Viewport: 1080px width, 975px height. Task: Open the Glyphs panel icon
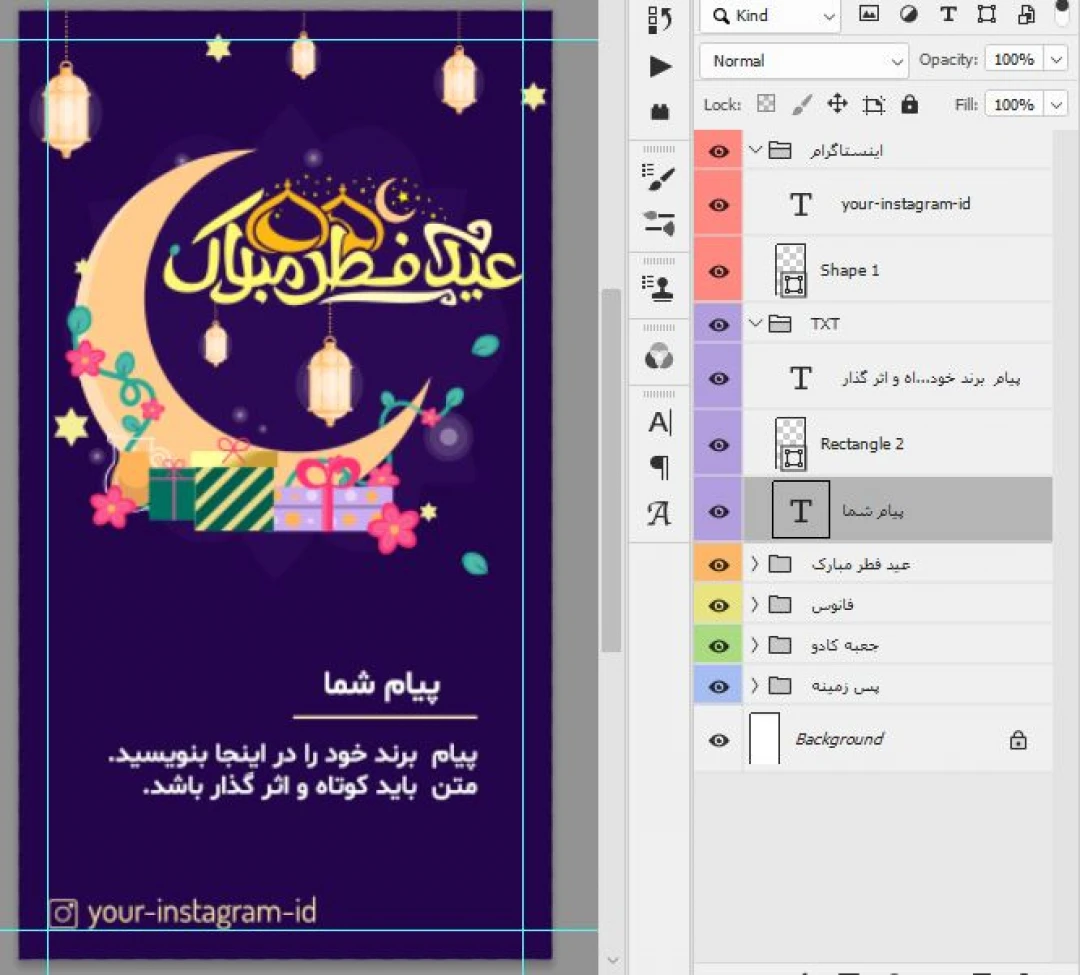(x=660, y=514)
